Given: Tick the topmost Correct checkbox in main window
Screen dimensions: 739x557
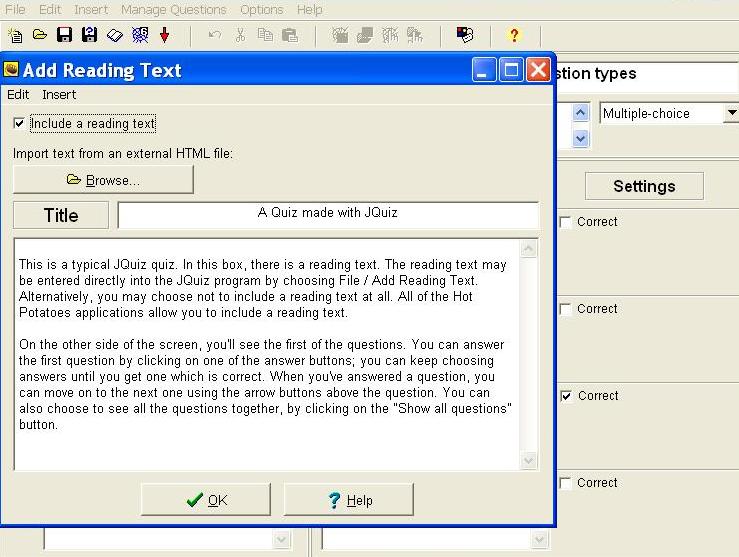Looking at the screenshot, I should (x=565, y=222).
